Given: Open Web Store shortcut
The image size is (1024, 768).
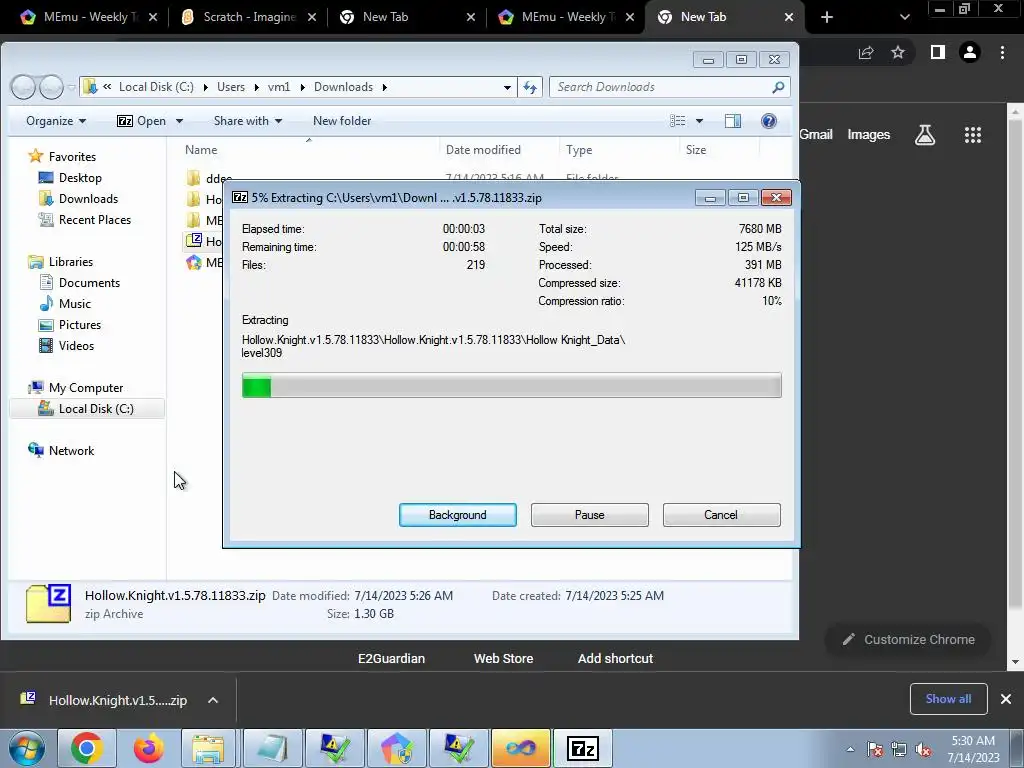Looking at the screenshot, I should 503,658.
